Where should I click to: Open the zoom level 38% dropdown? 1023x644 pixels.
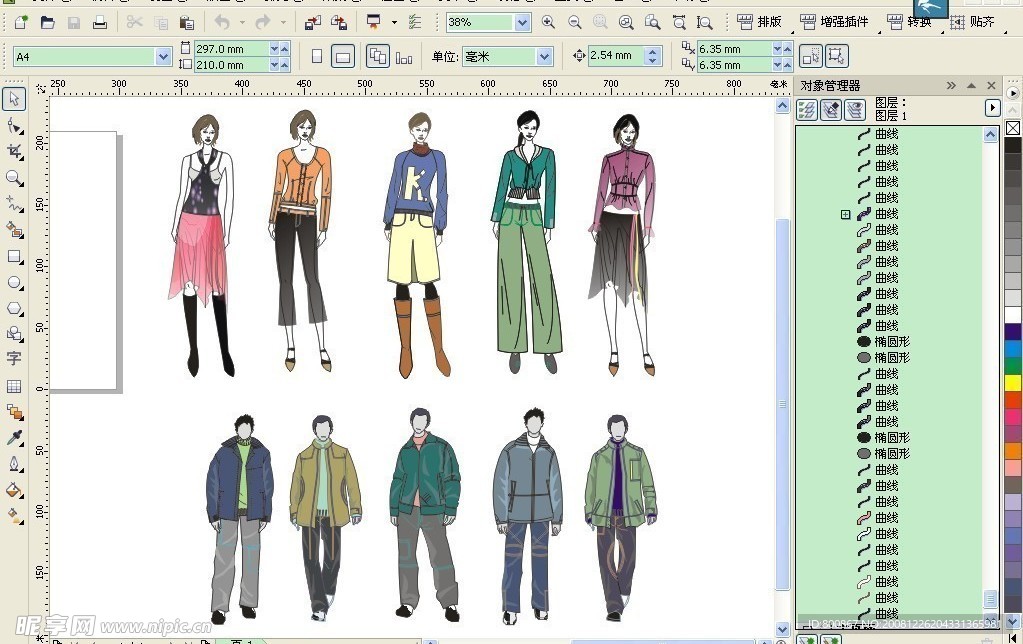point(522,23)
